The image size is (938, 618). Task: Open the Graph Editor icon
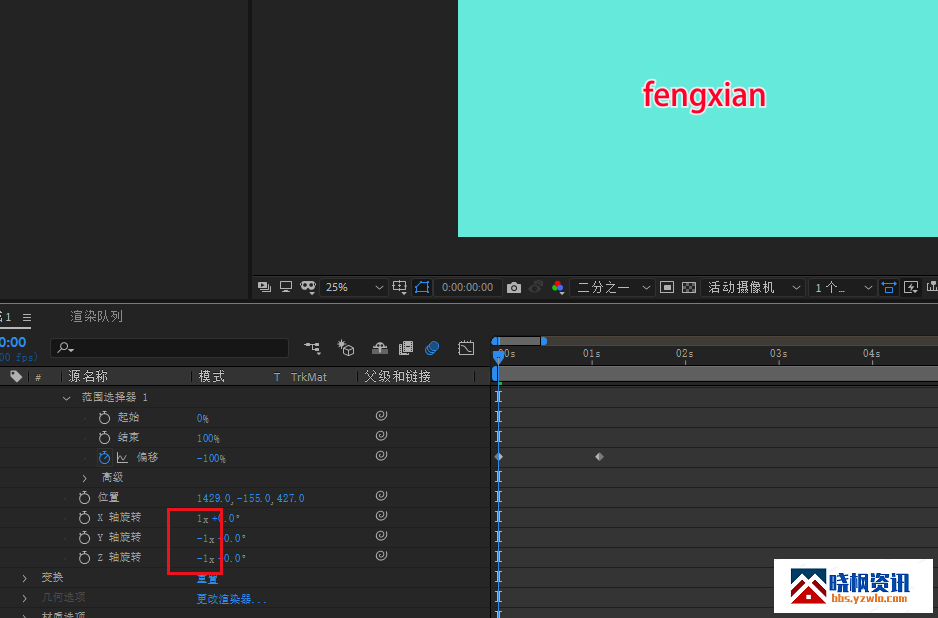coord(466,348)
